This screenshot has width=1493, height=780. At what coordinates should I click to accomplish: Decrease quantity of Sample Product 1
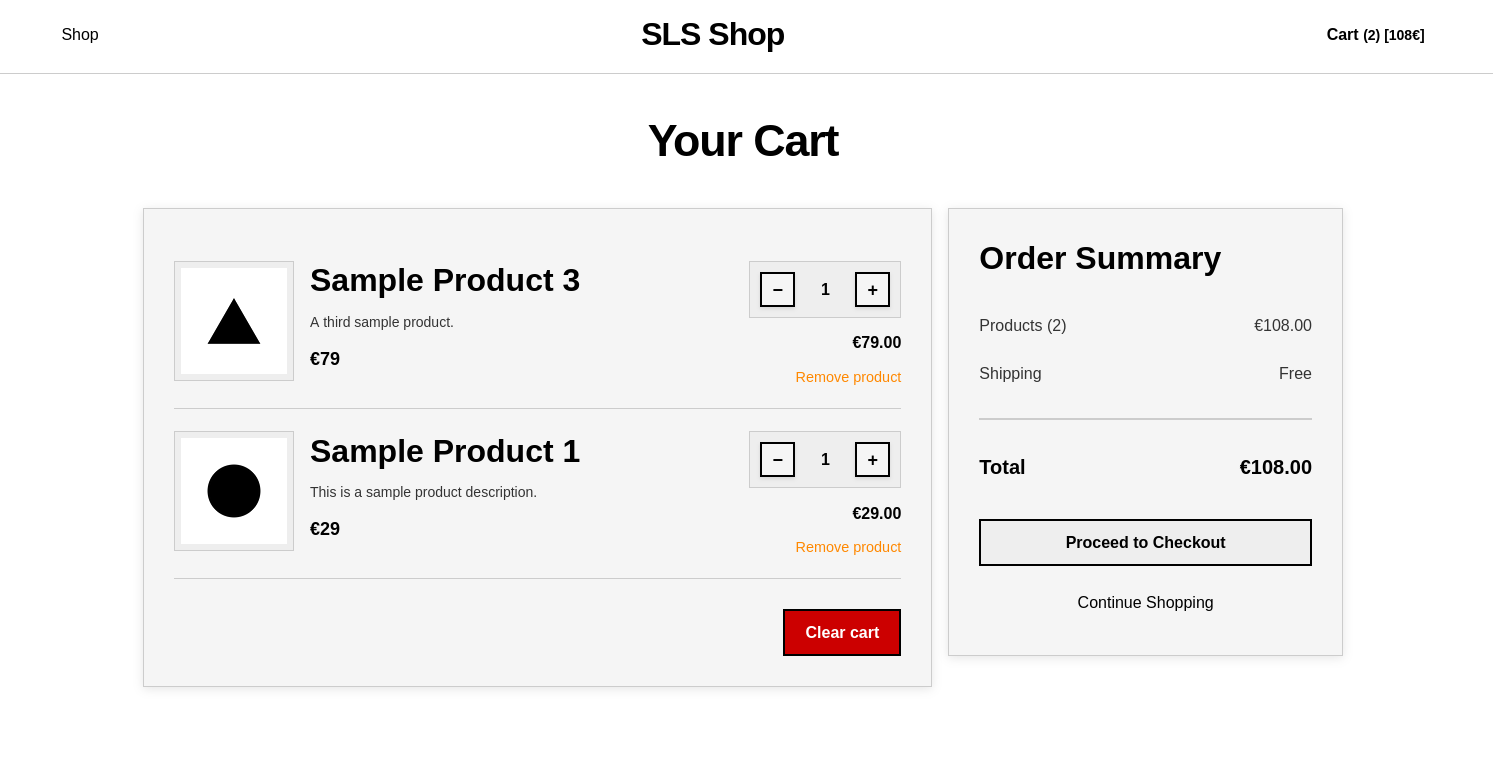click(777, 459)
